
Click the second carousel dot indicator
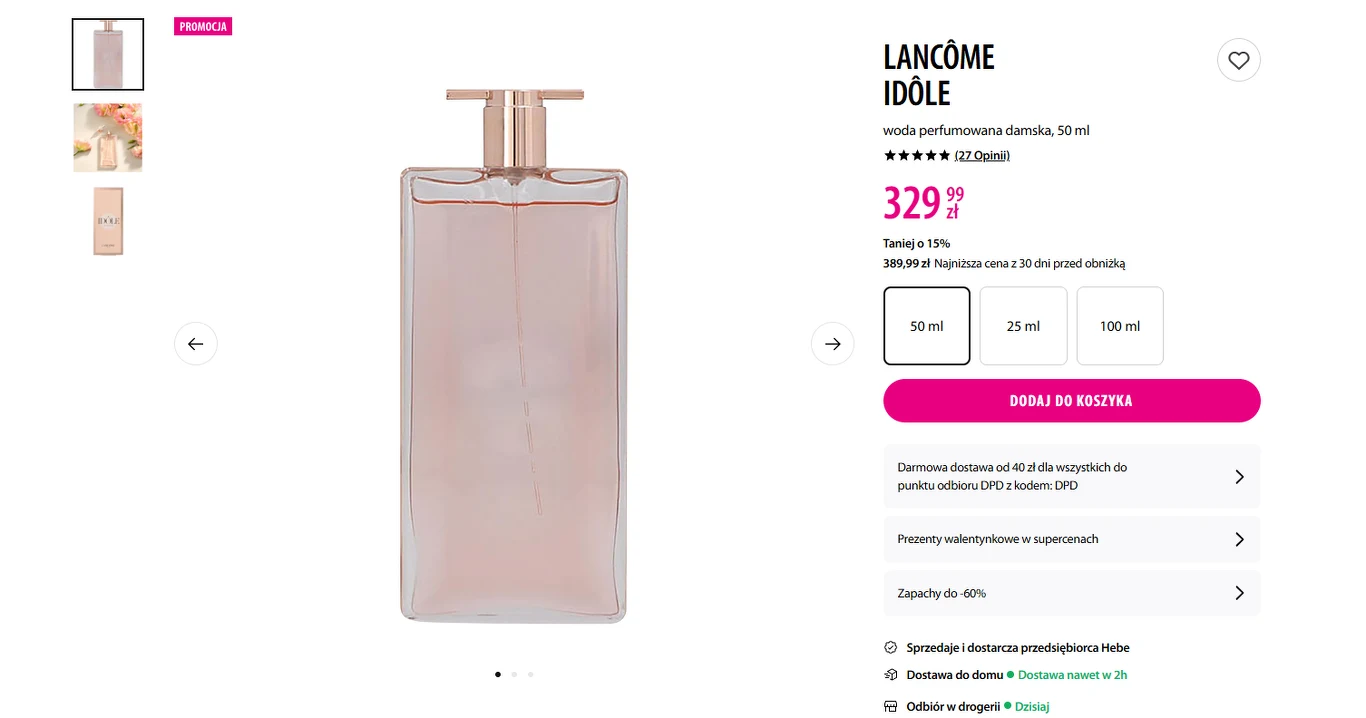coord(514,674)
